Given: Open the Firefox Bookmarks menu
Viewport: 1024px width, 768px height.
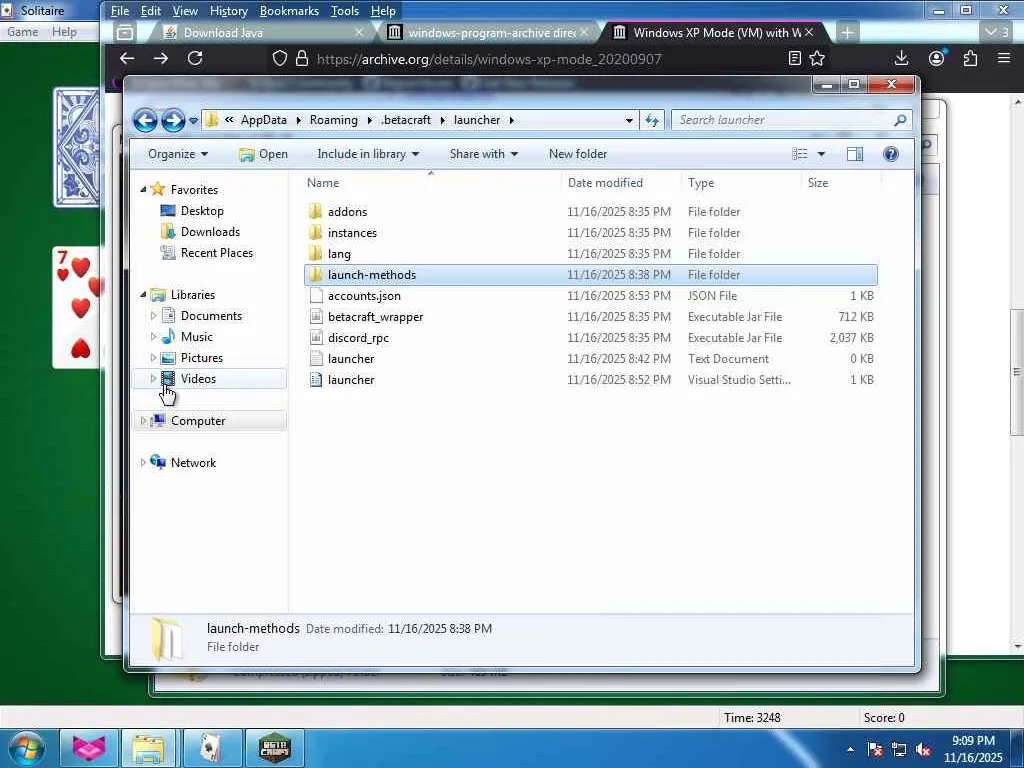Looking at the screenshot, I should tap(289, 11).
